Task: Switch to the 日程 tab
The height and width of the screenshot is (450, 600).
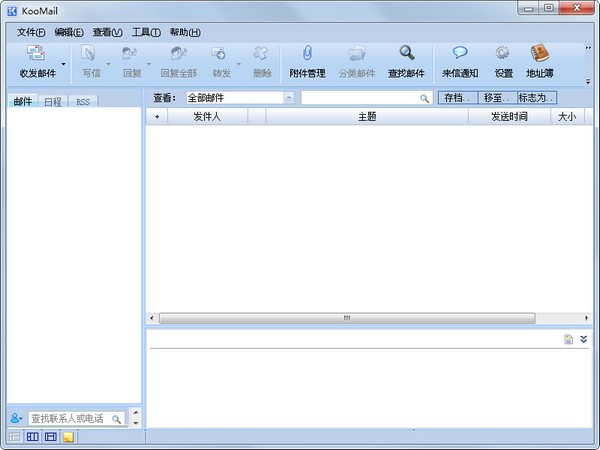Action: (52, 102)
